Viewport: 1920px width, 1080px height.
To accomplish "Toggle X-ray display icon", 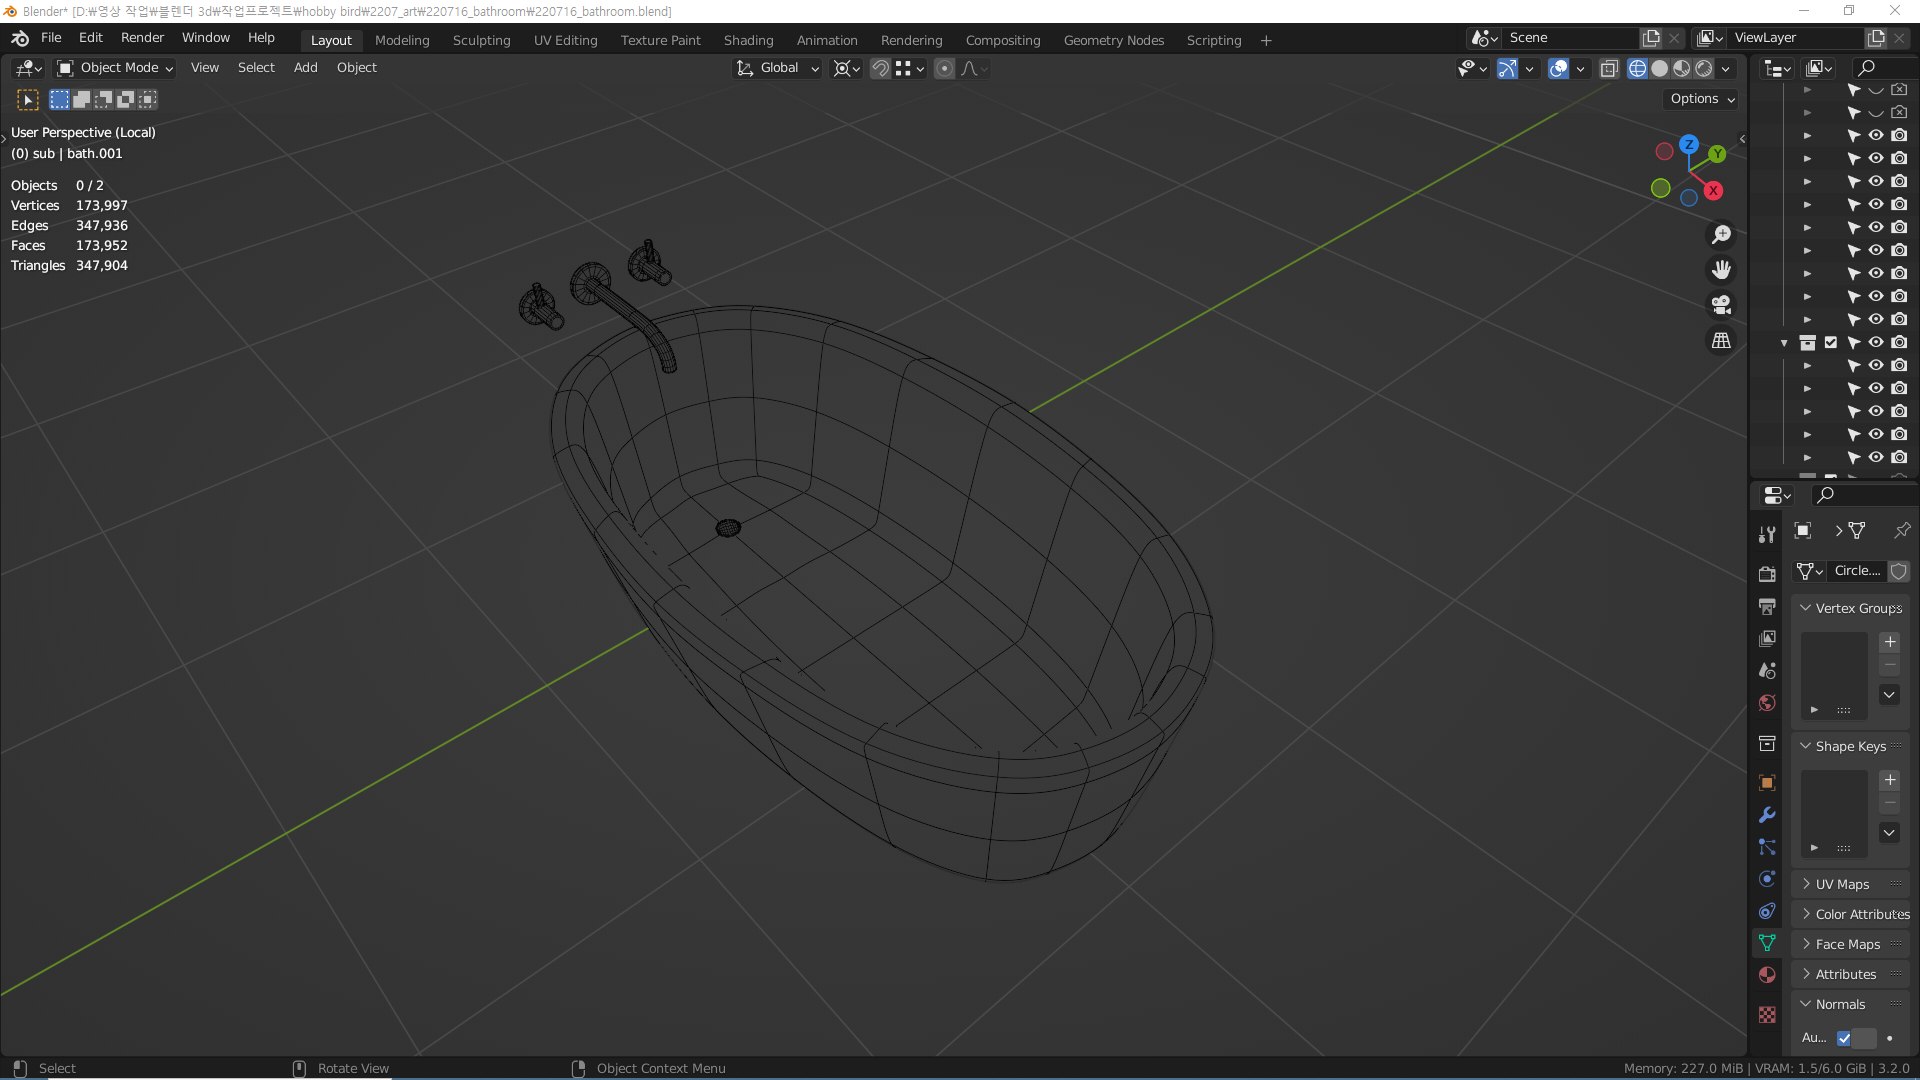I will click(x=1609, y=68).
